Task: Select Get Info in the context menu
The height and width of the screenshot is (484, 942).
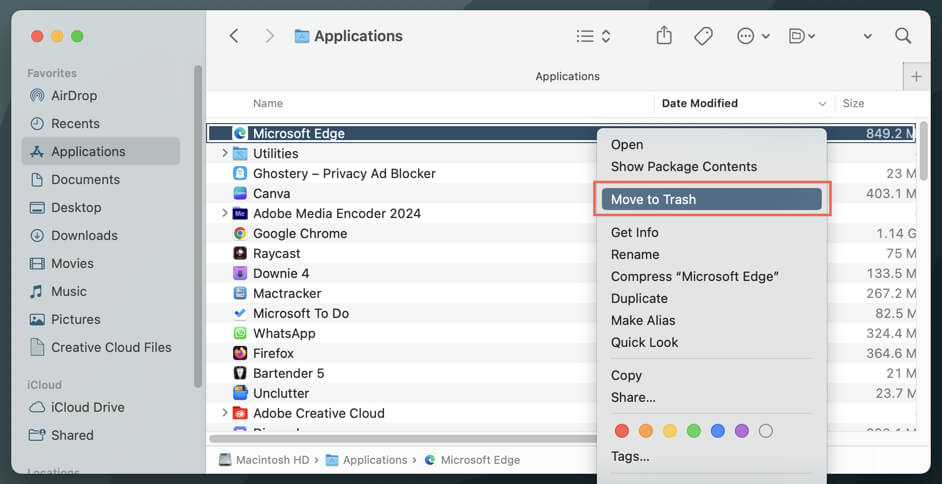Action: pos(634,232)
